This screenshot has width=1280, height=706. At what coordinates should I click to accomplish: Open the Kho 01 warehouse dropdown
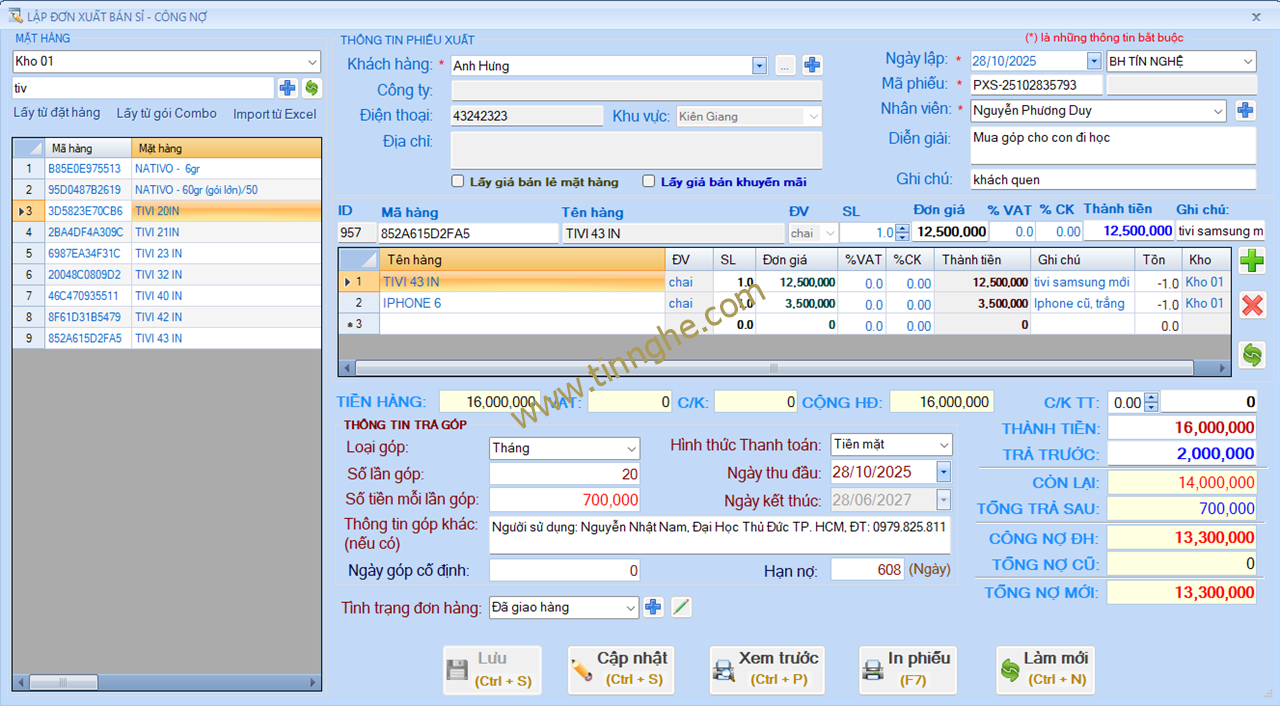click(x=312, y=62)
